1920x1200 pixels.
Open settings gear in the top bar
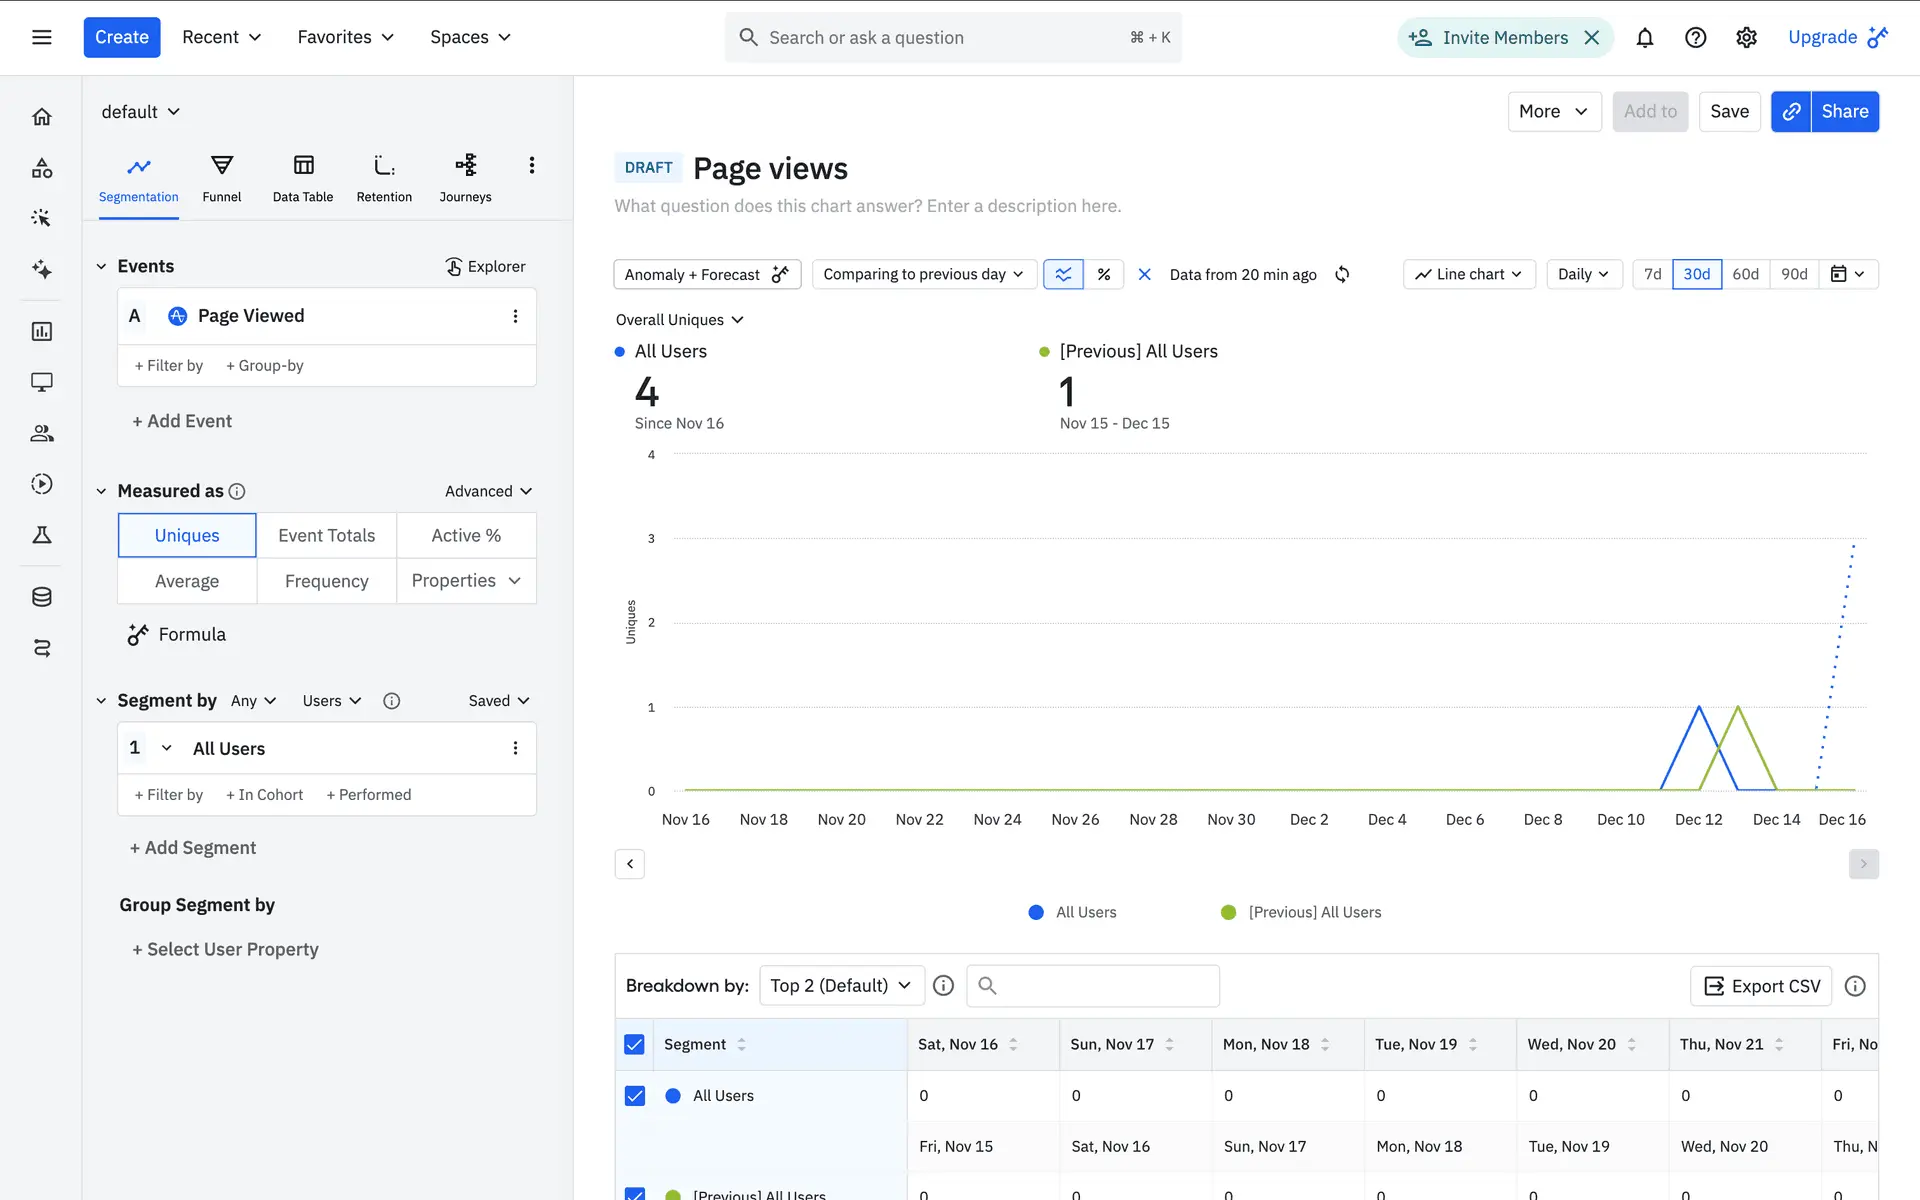[1746, 38]
